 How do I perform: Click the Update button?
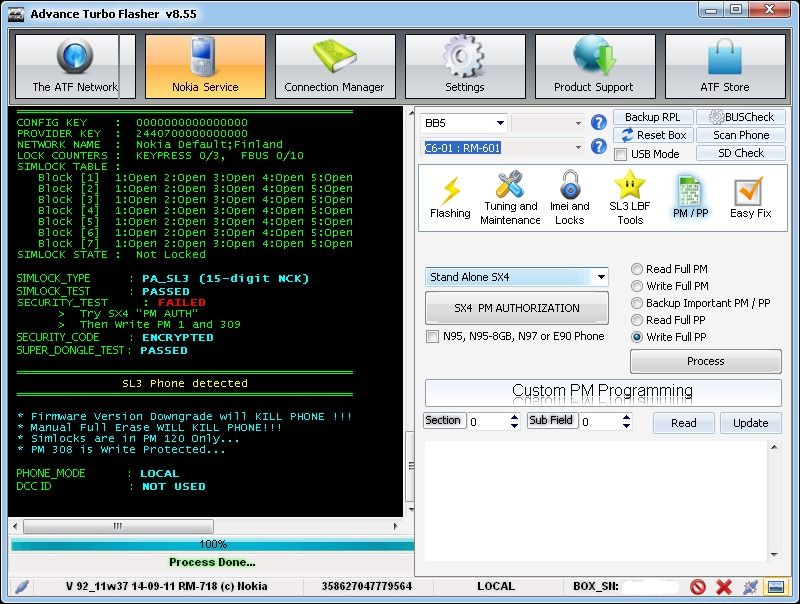(x=750, y=423)
